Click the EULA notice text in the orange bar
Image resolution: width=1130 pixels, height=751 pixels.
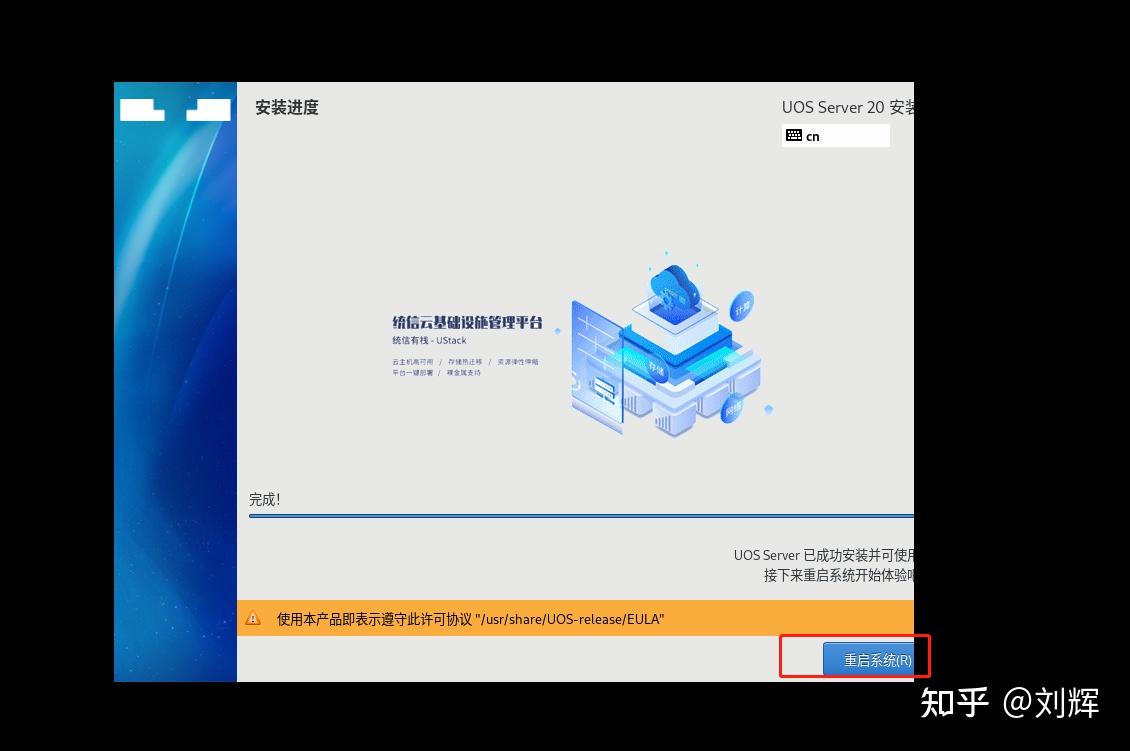click(x=471, y=619)
